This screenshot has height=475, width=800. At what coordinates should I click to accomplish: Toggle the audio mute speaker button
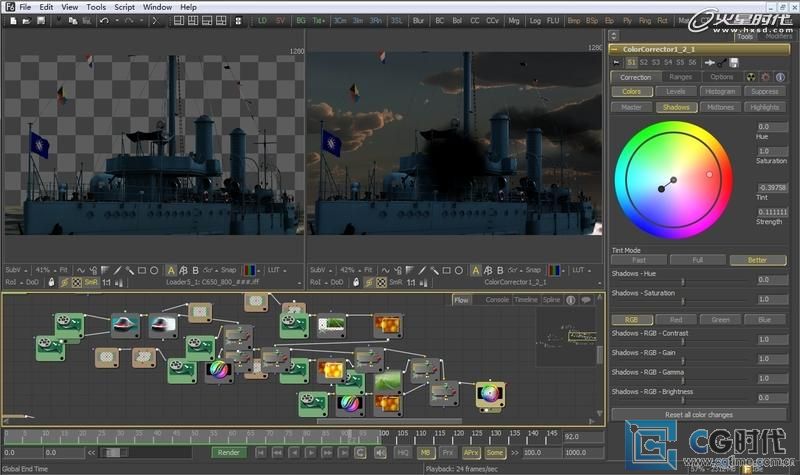pos(380,453)
